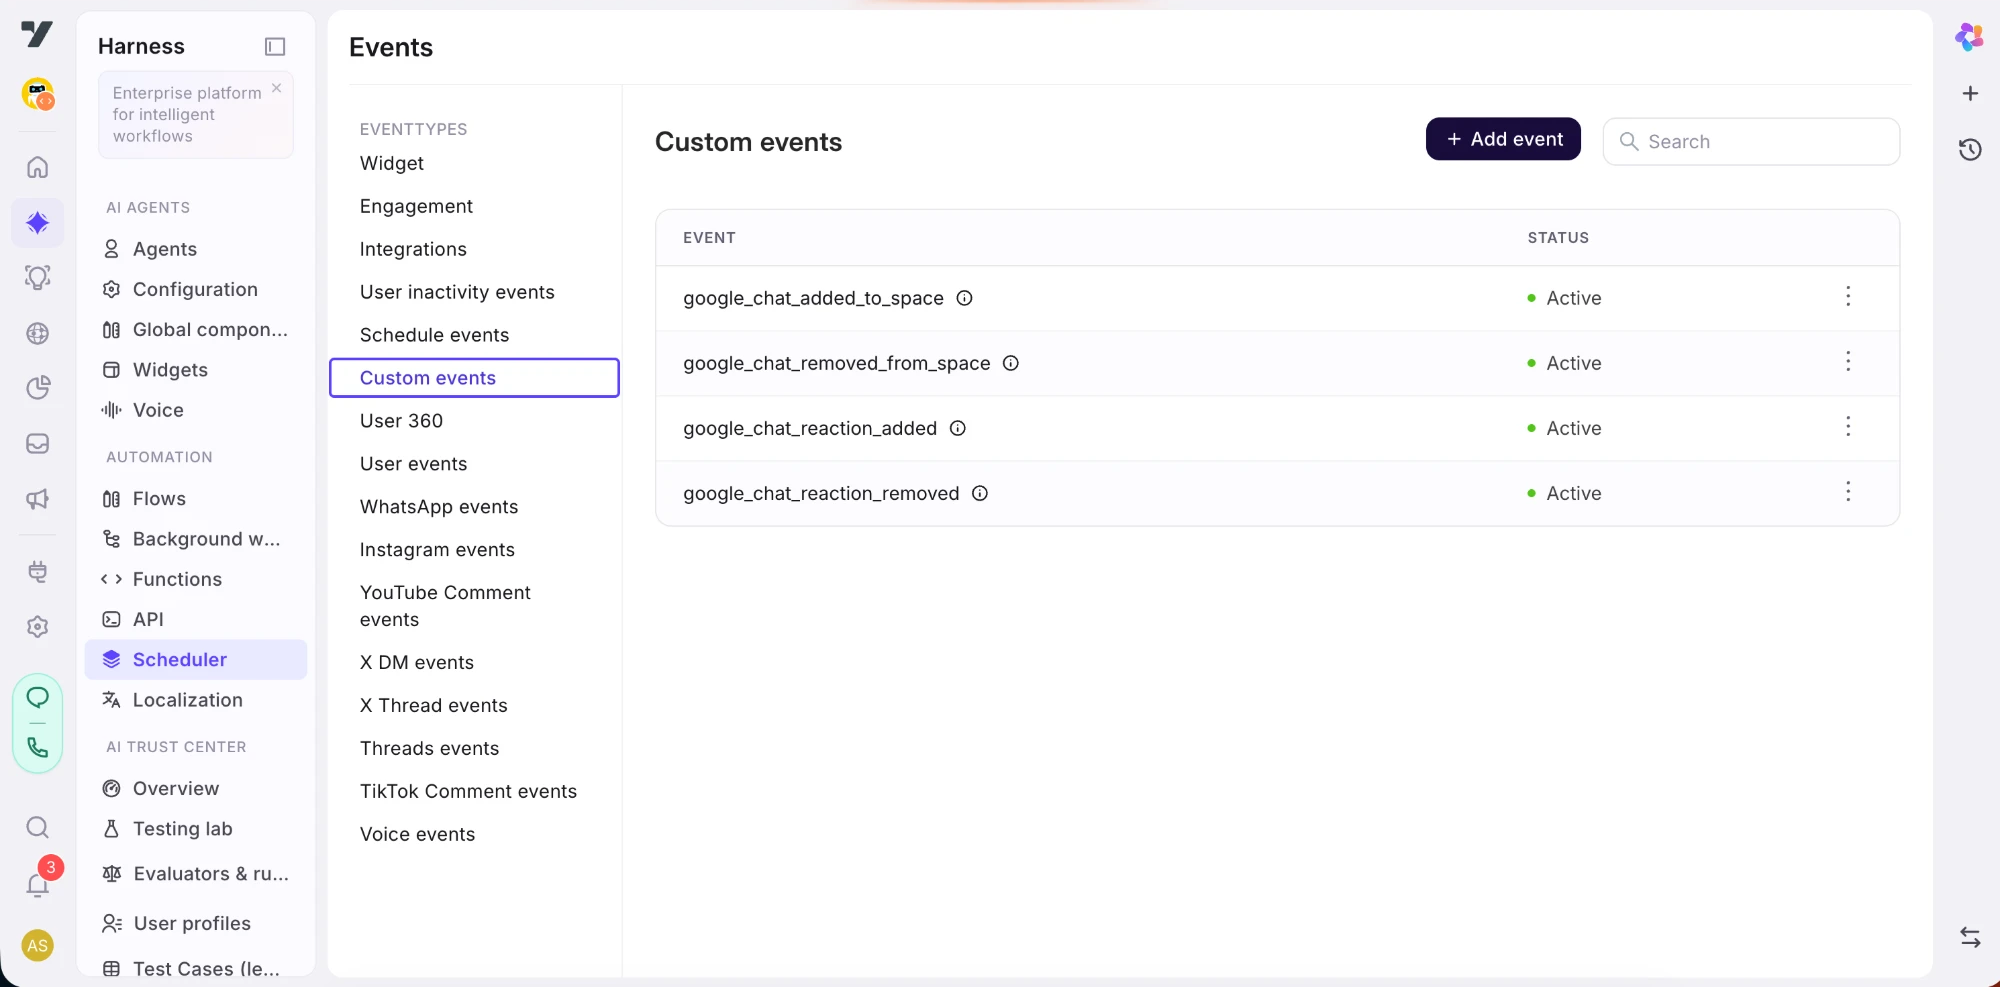Open Functions in sidebar
Screen dimensions: 2000x987
click(177, 579)
